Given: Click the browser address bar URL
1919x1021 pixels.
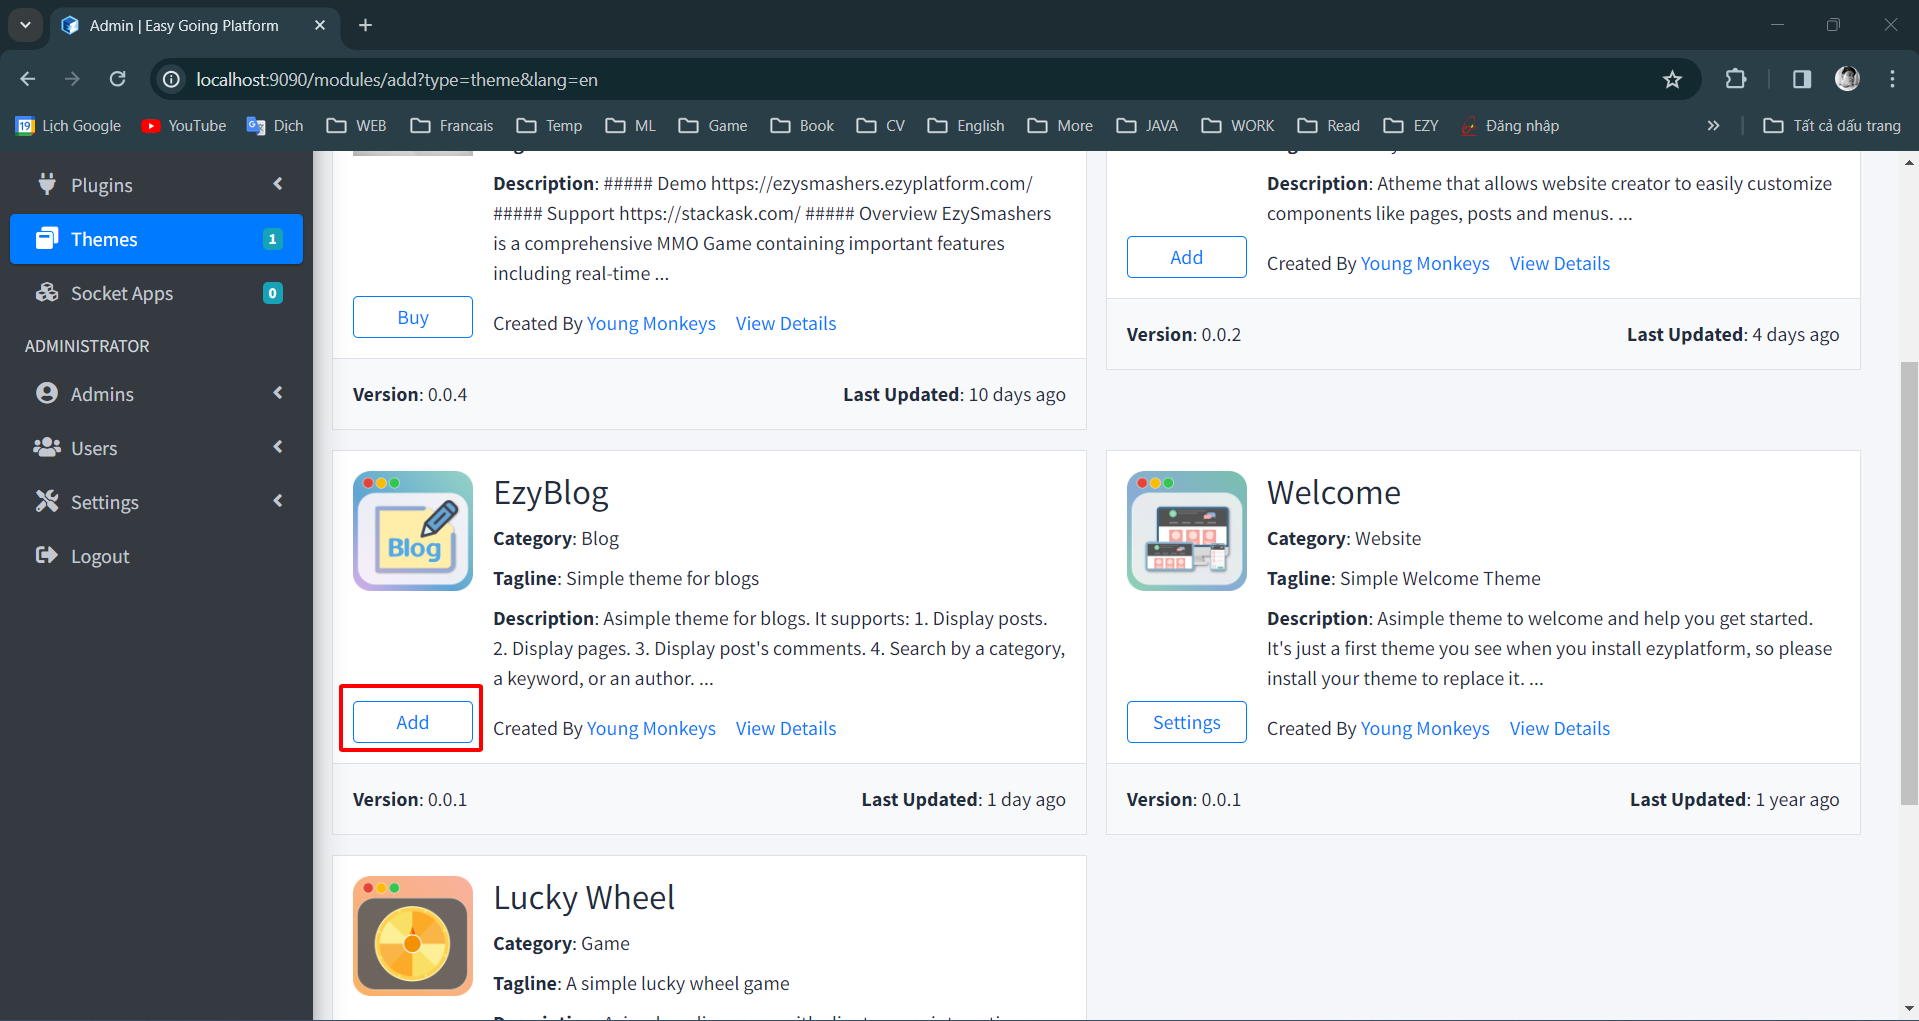Looking at the screenshot, I should (x=397, y=79).
